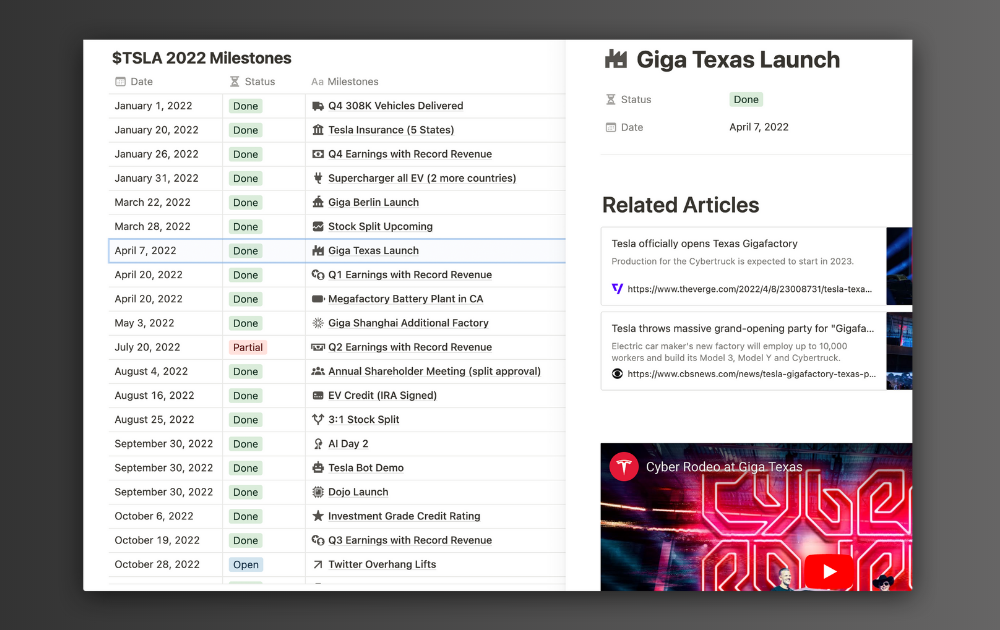Open the Status column header

[253, 82]
